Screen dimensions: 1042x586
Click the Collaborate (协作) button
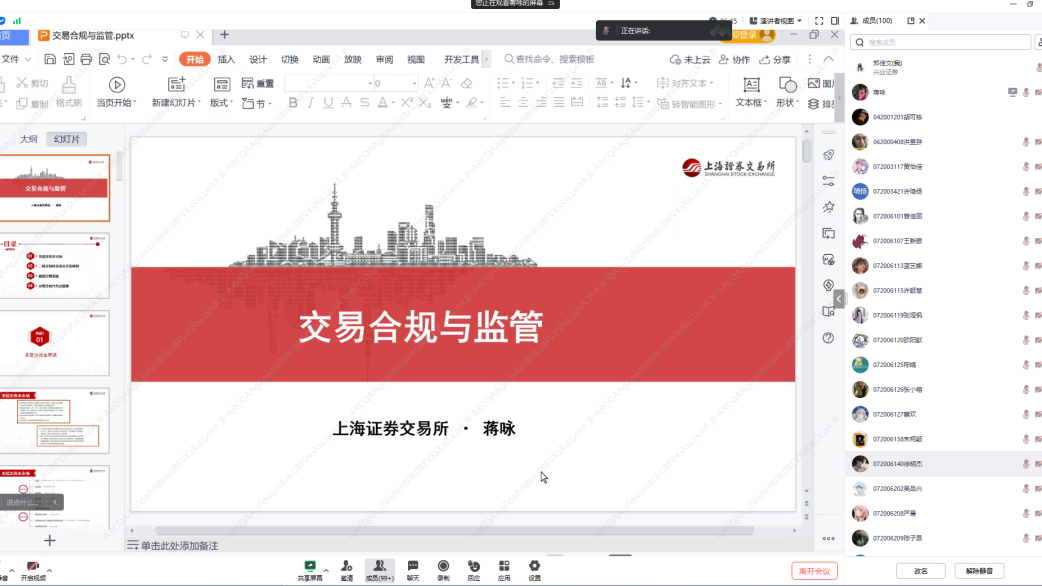(x=734, y=59)
